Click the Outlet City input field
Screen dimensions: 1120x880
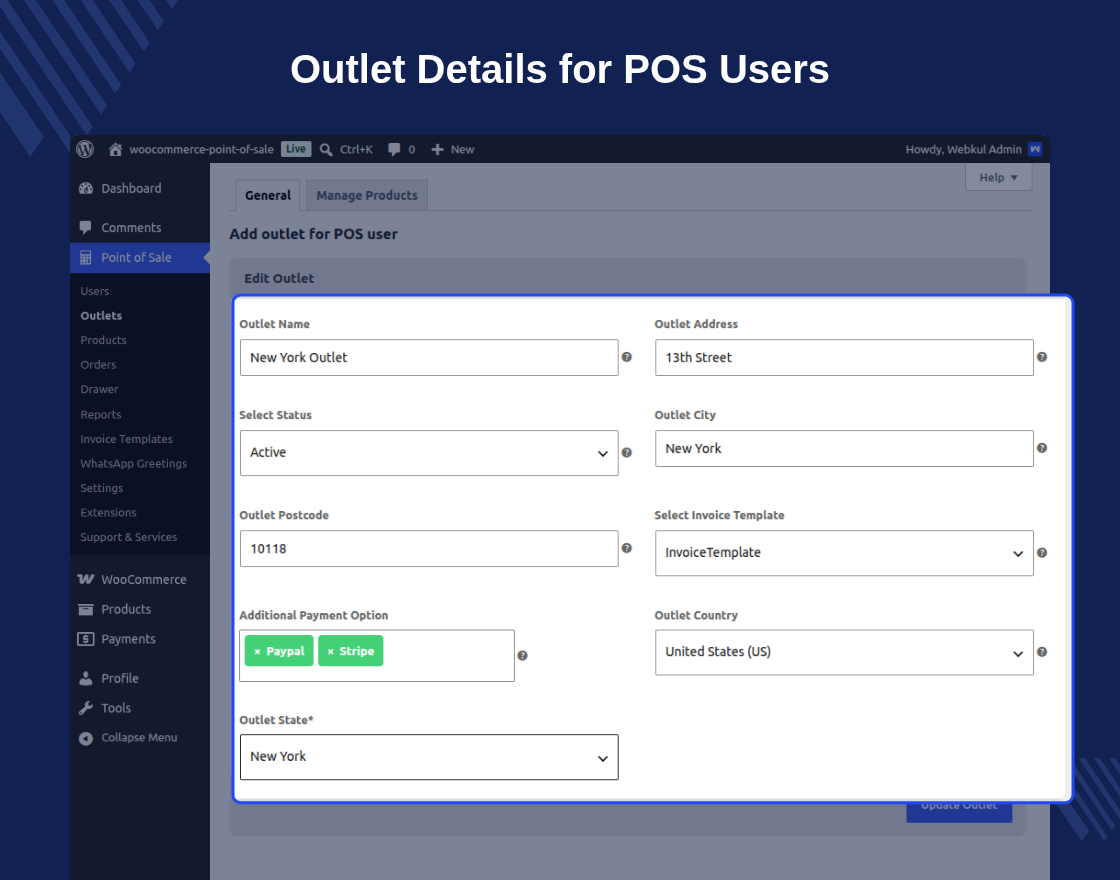pyautogui.click(x=844, y=449)
